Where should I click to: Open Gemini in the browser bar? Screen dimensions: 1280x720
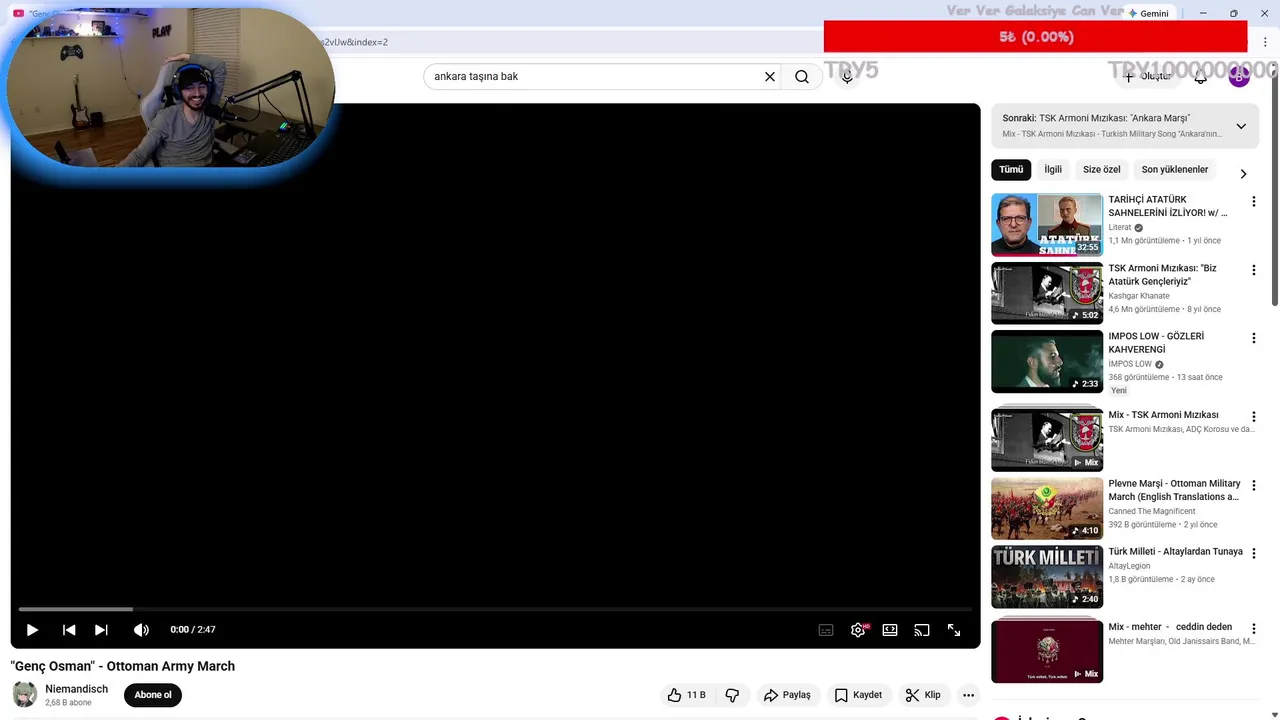[1148, 14]
